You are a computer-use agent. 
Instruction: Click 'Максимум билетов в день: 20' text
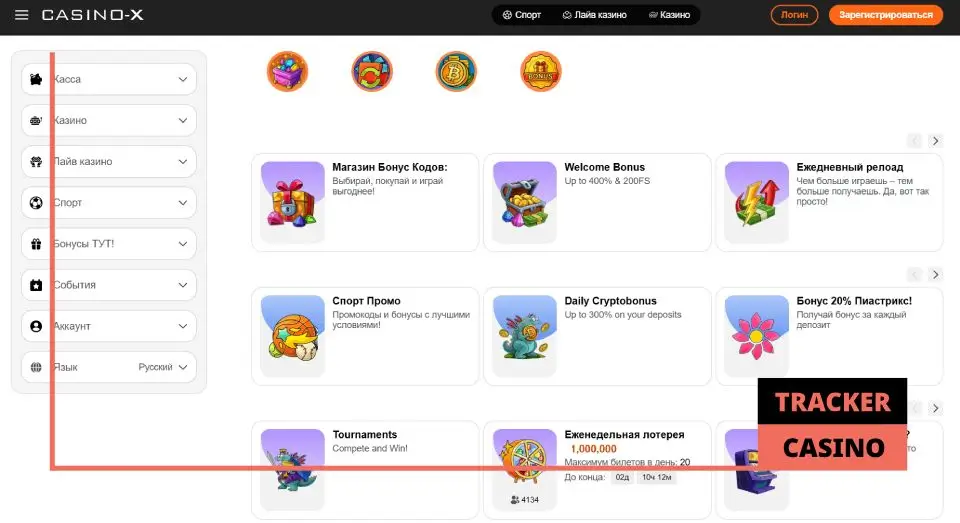(627, 462)
